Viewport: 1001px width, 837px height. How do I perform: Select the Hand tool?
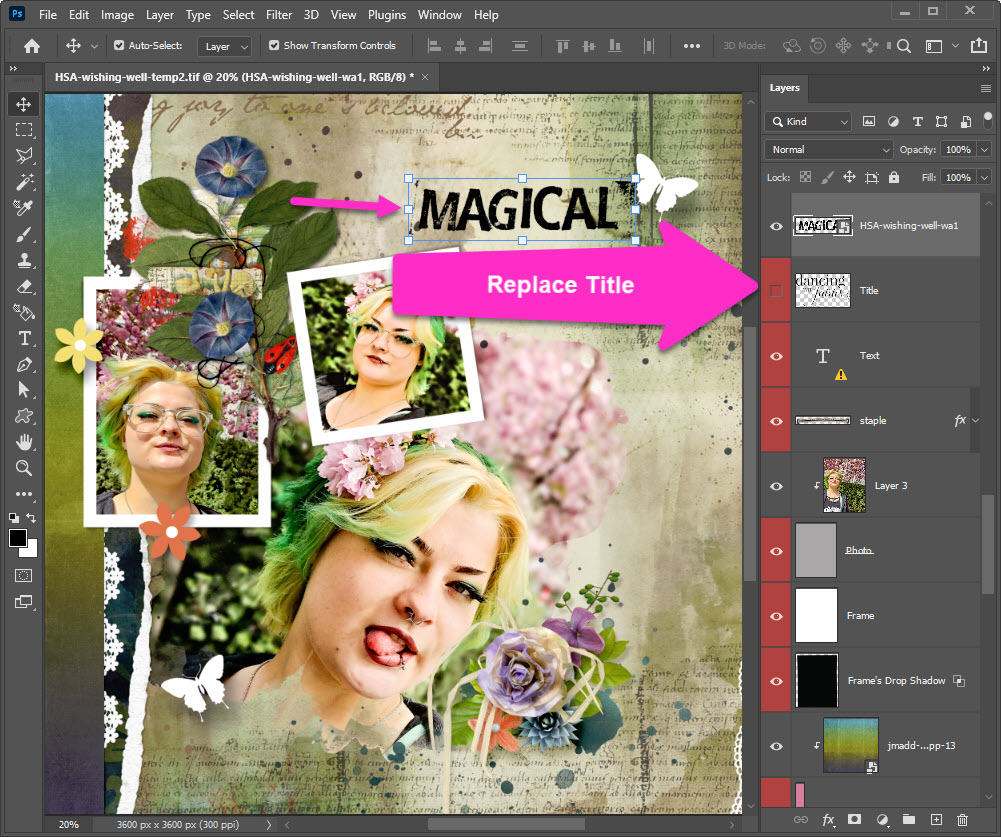[x=24, y=442]
